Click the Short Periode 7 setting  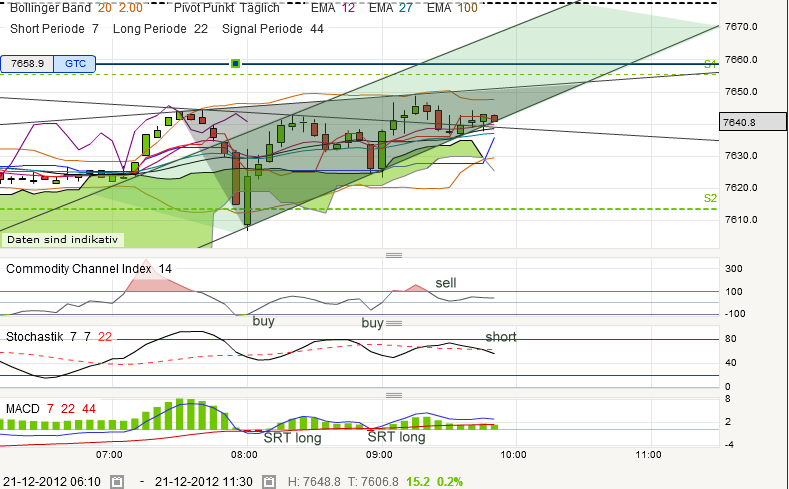pyautogui.click(x=54, y=29)
